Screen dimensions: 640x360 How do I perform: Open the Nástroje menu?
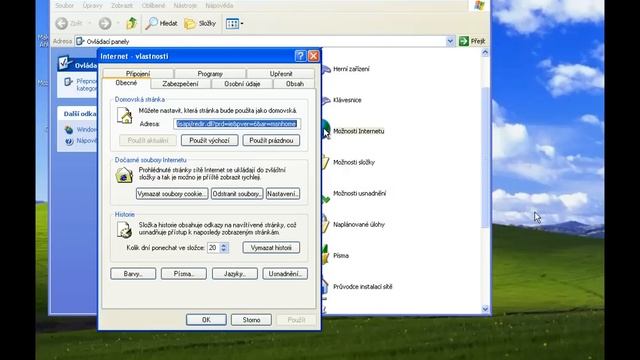point(185,6)
